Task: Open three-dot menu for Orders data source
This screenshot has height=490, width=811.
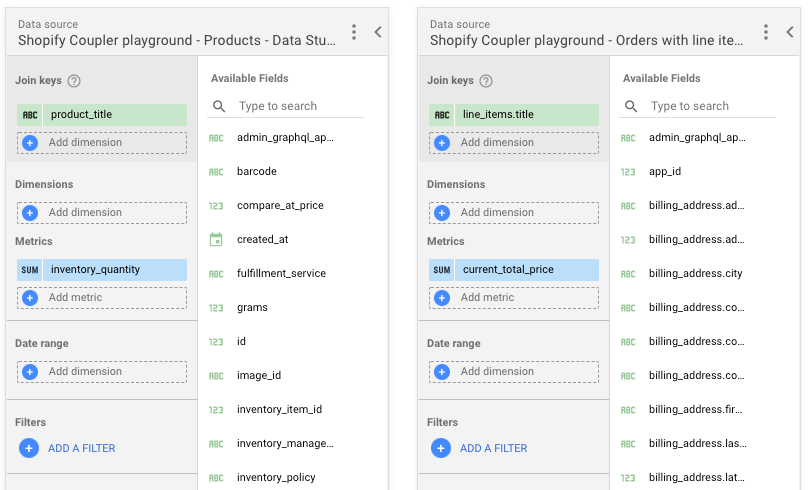Action: point(766,32)
